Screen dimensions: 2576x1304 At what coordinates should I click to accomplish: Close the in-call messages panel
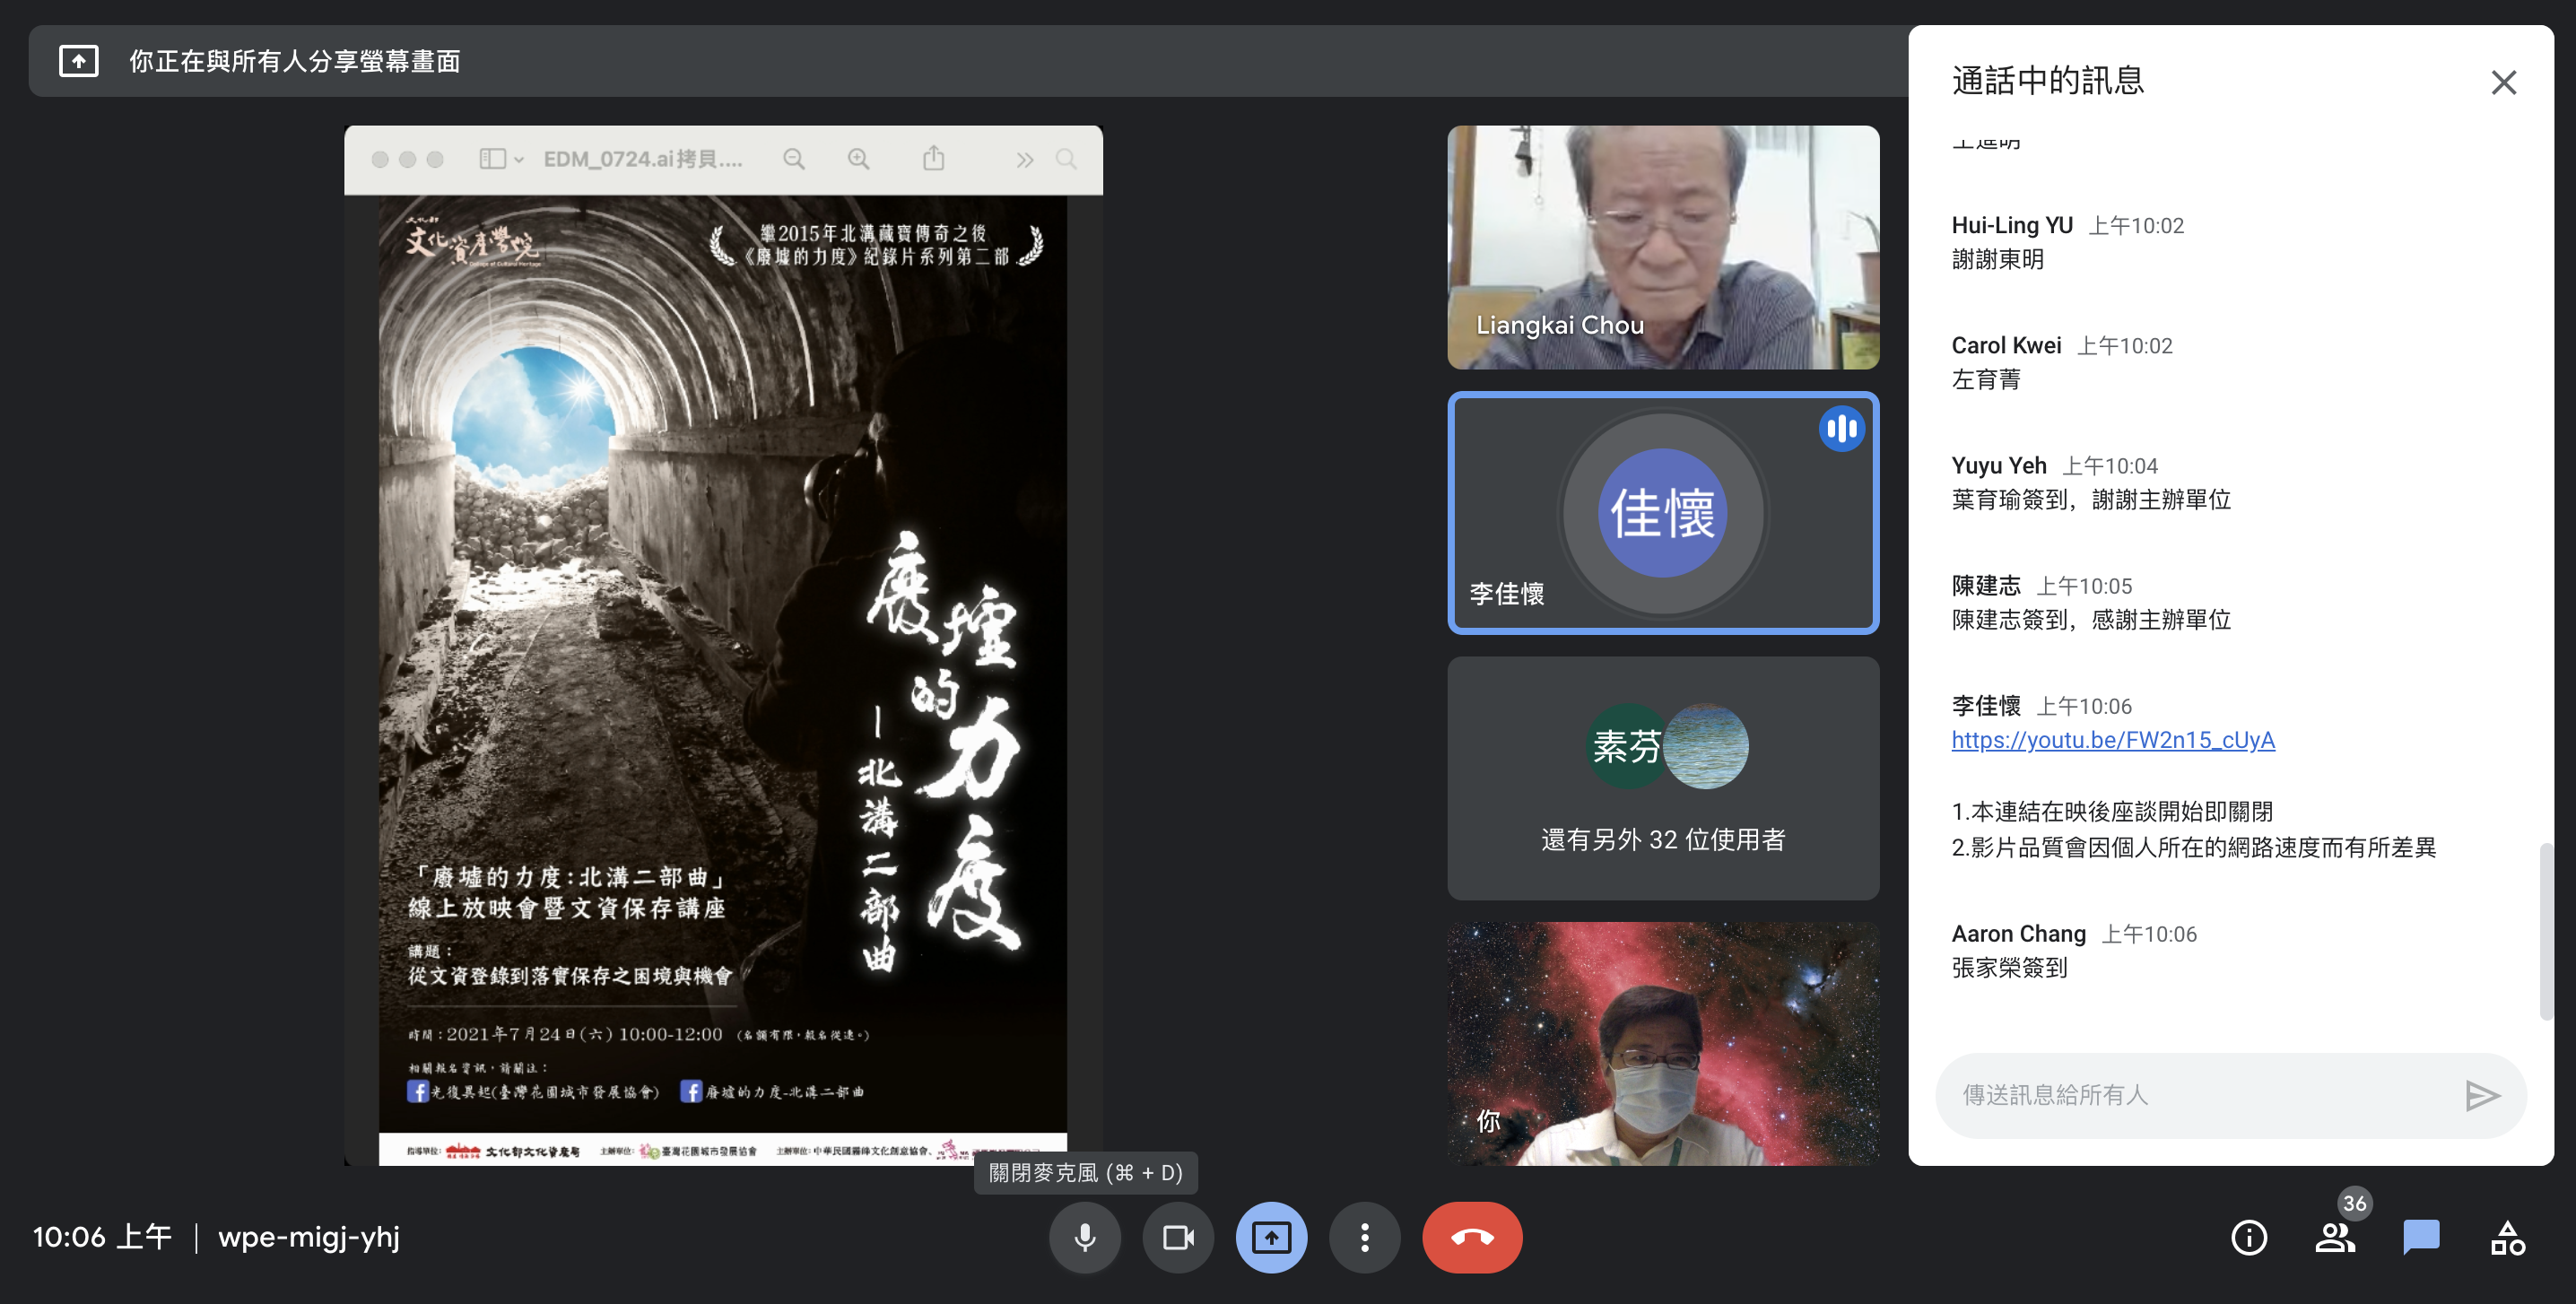click(2503, 82)
